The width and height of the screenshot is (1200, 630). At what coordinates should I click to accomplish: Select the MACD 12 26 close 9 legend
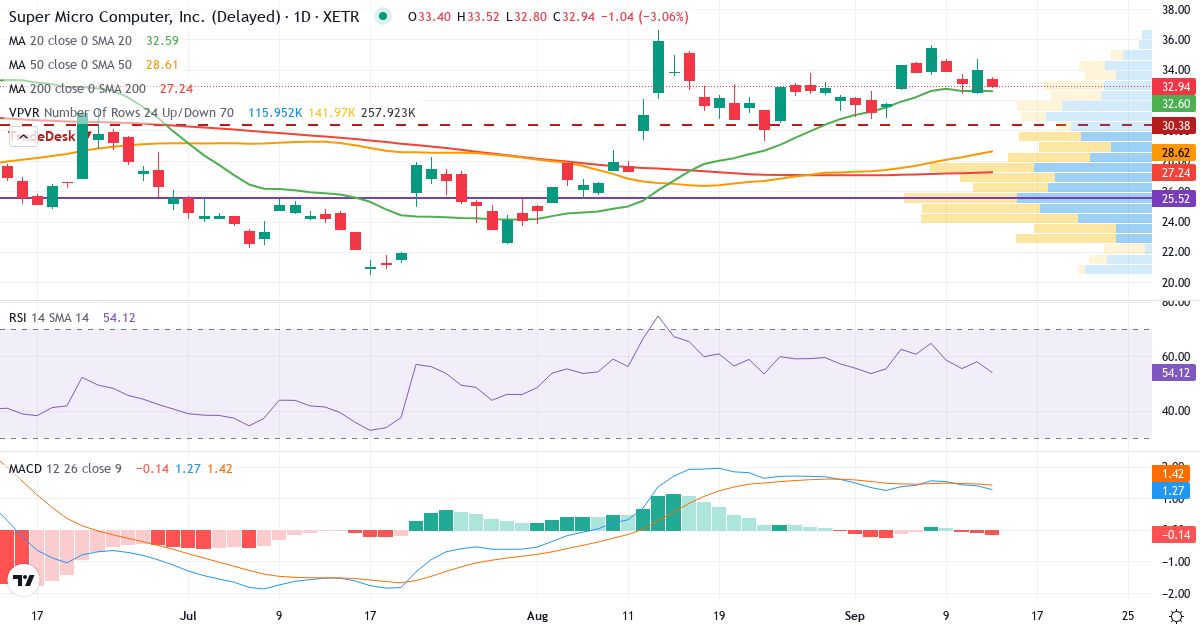pyautogui.click(x=65, y=468)
